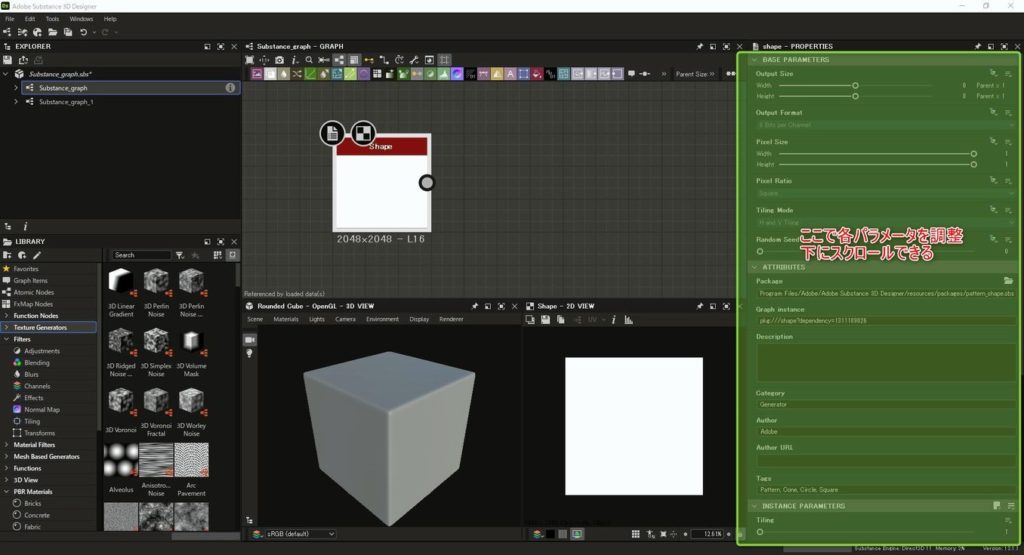Adjust the Pixel Size Height slider

(877, 165)
